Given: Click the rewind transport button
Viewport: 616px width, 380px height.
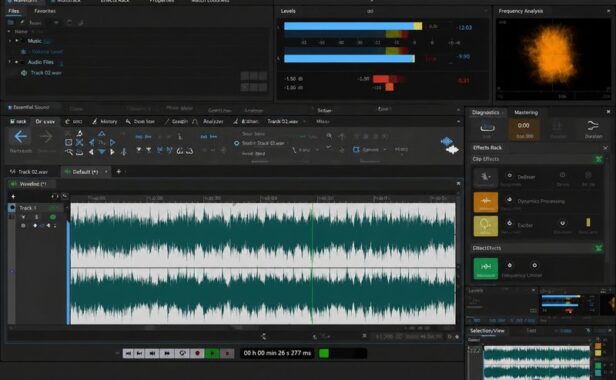Looking at the screenshot, I should point(152,353).
